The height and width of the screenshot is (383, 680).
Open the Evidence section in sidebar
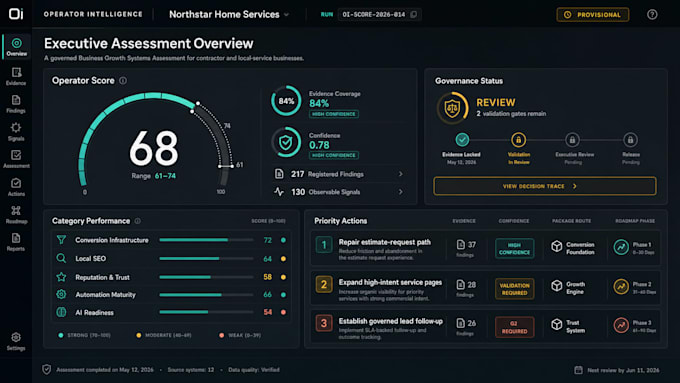(x=16, y=76)
